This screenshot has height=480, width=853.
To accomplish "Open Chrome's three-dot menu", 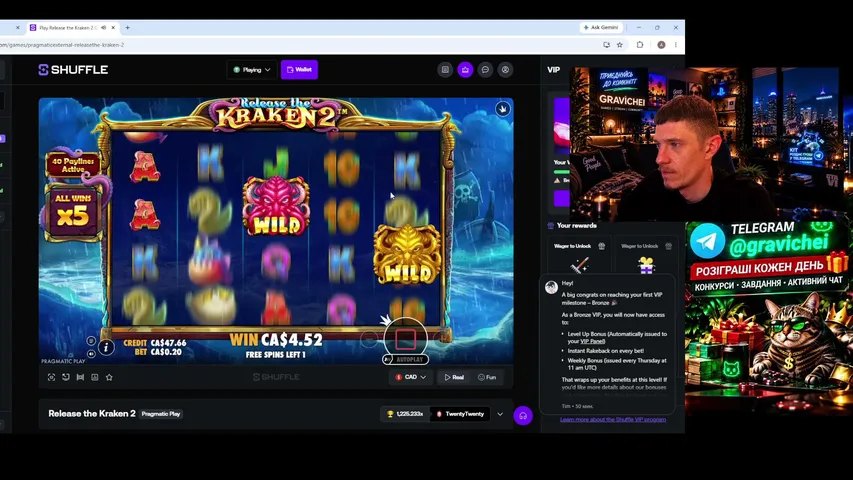I will click(676, 45).
